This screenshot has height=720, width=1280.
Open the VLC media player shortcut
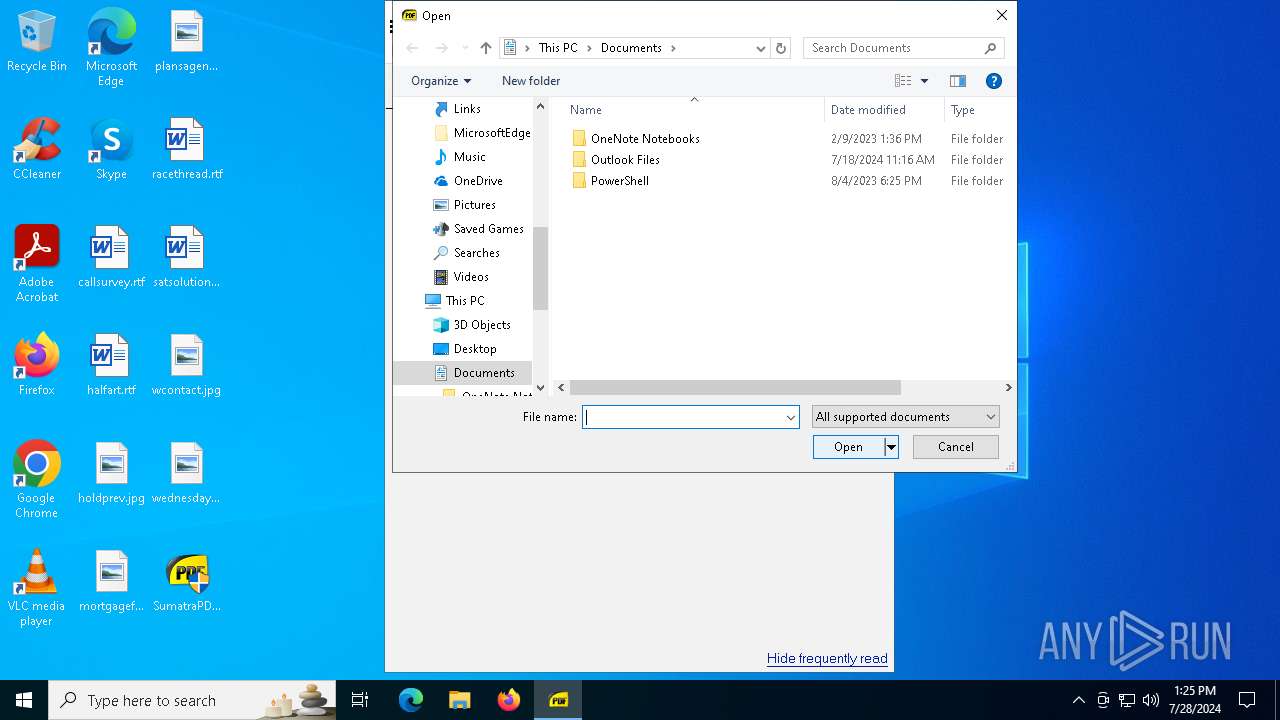point(37,588)
